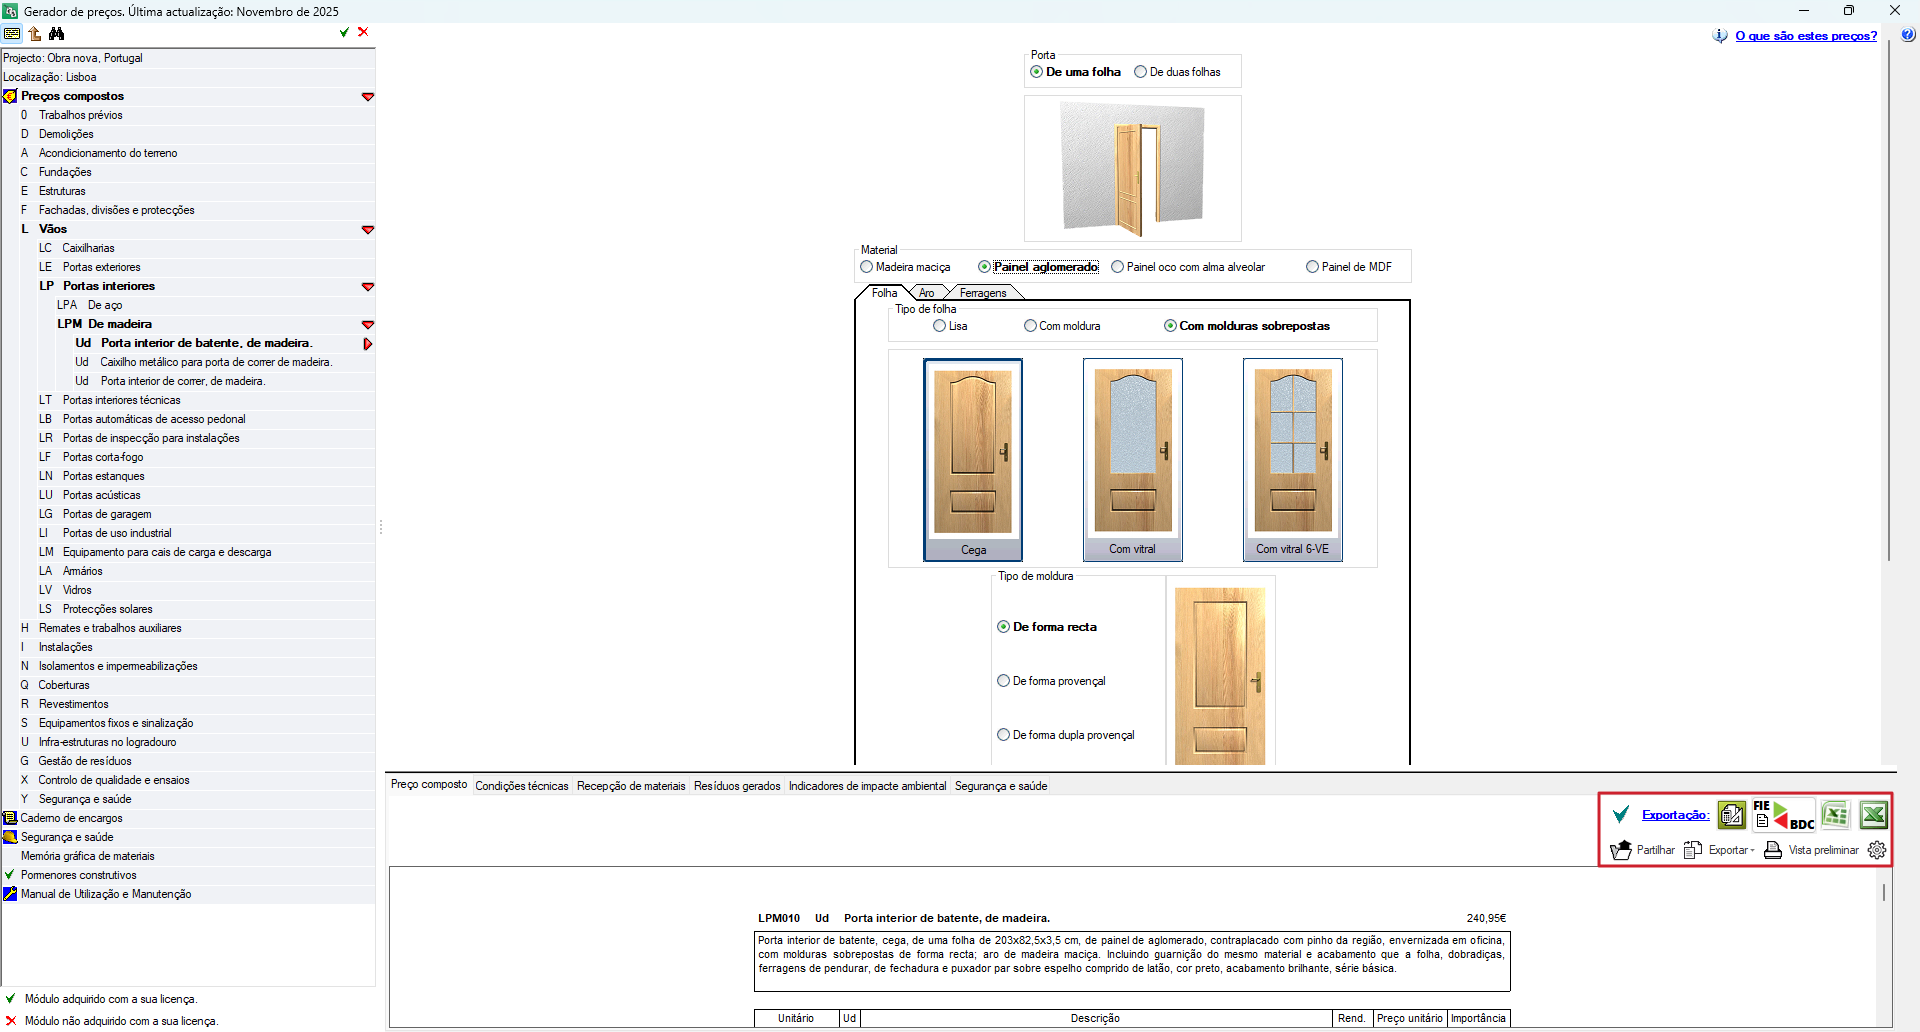Click the yellow-lined panel icon in left toolbar
Image resolution: width=1920 pixels, height=1032 pixels.
(x=12, y=33)
